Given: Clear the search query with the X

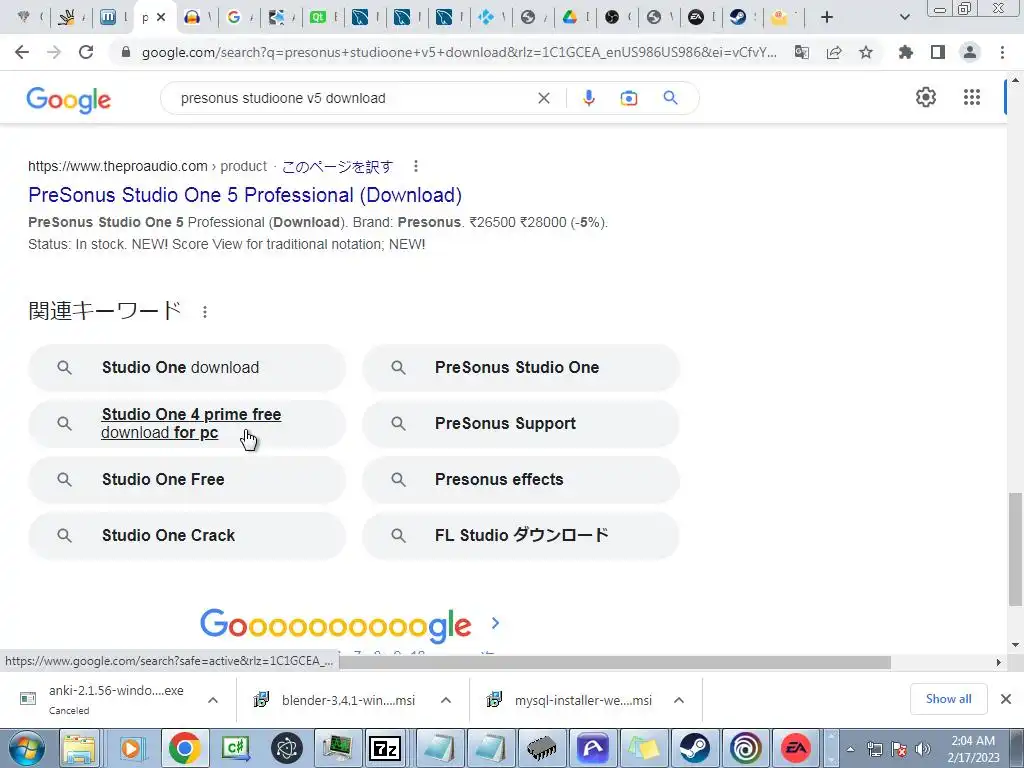Looking at the screenshot, I should pyautogui.click(x=543, y=98).
